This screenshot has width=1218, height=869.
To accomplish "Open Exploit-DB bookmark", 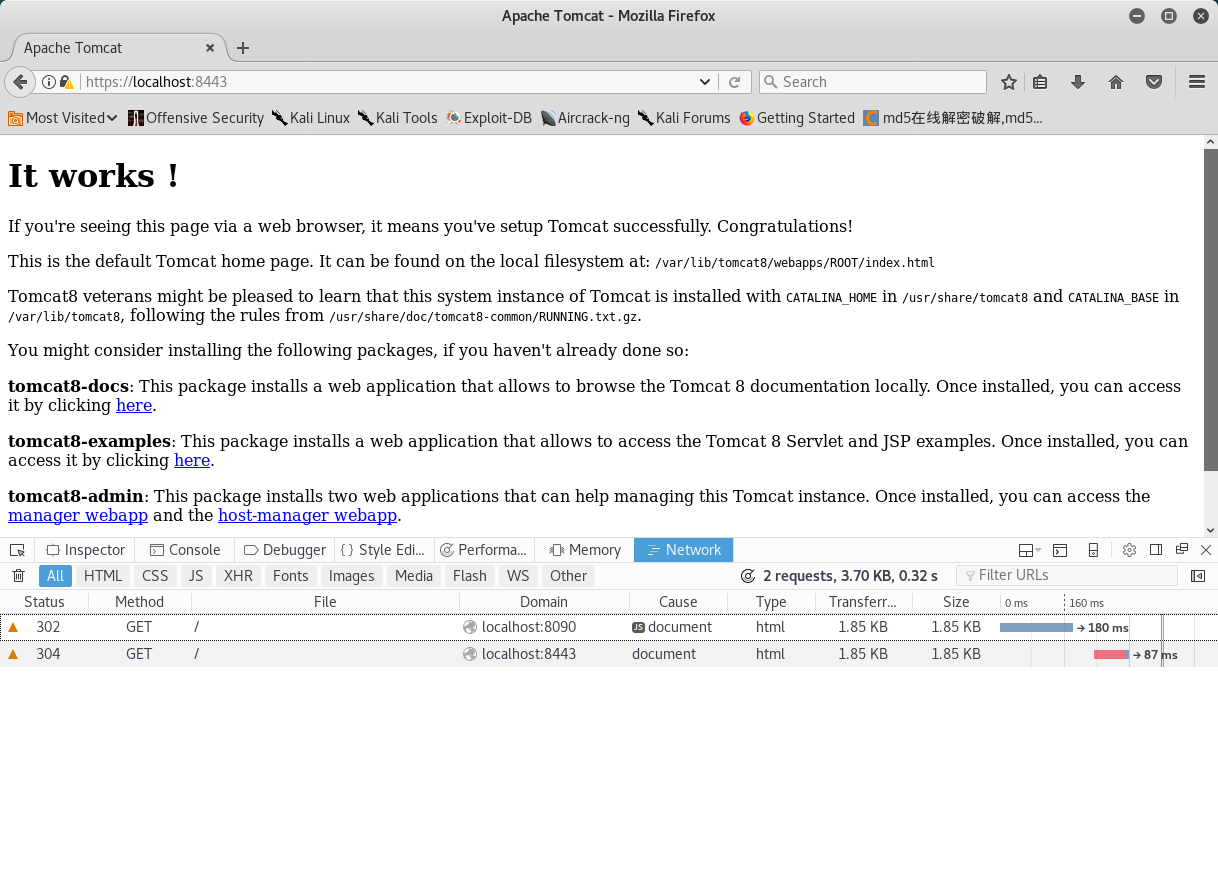I will 489,118.
